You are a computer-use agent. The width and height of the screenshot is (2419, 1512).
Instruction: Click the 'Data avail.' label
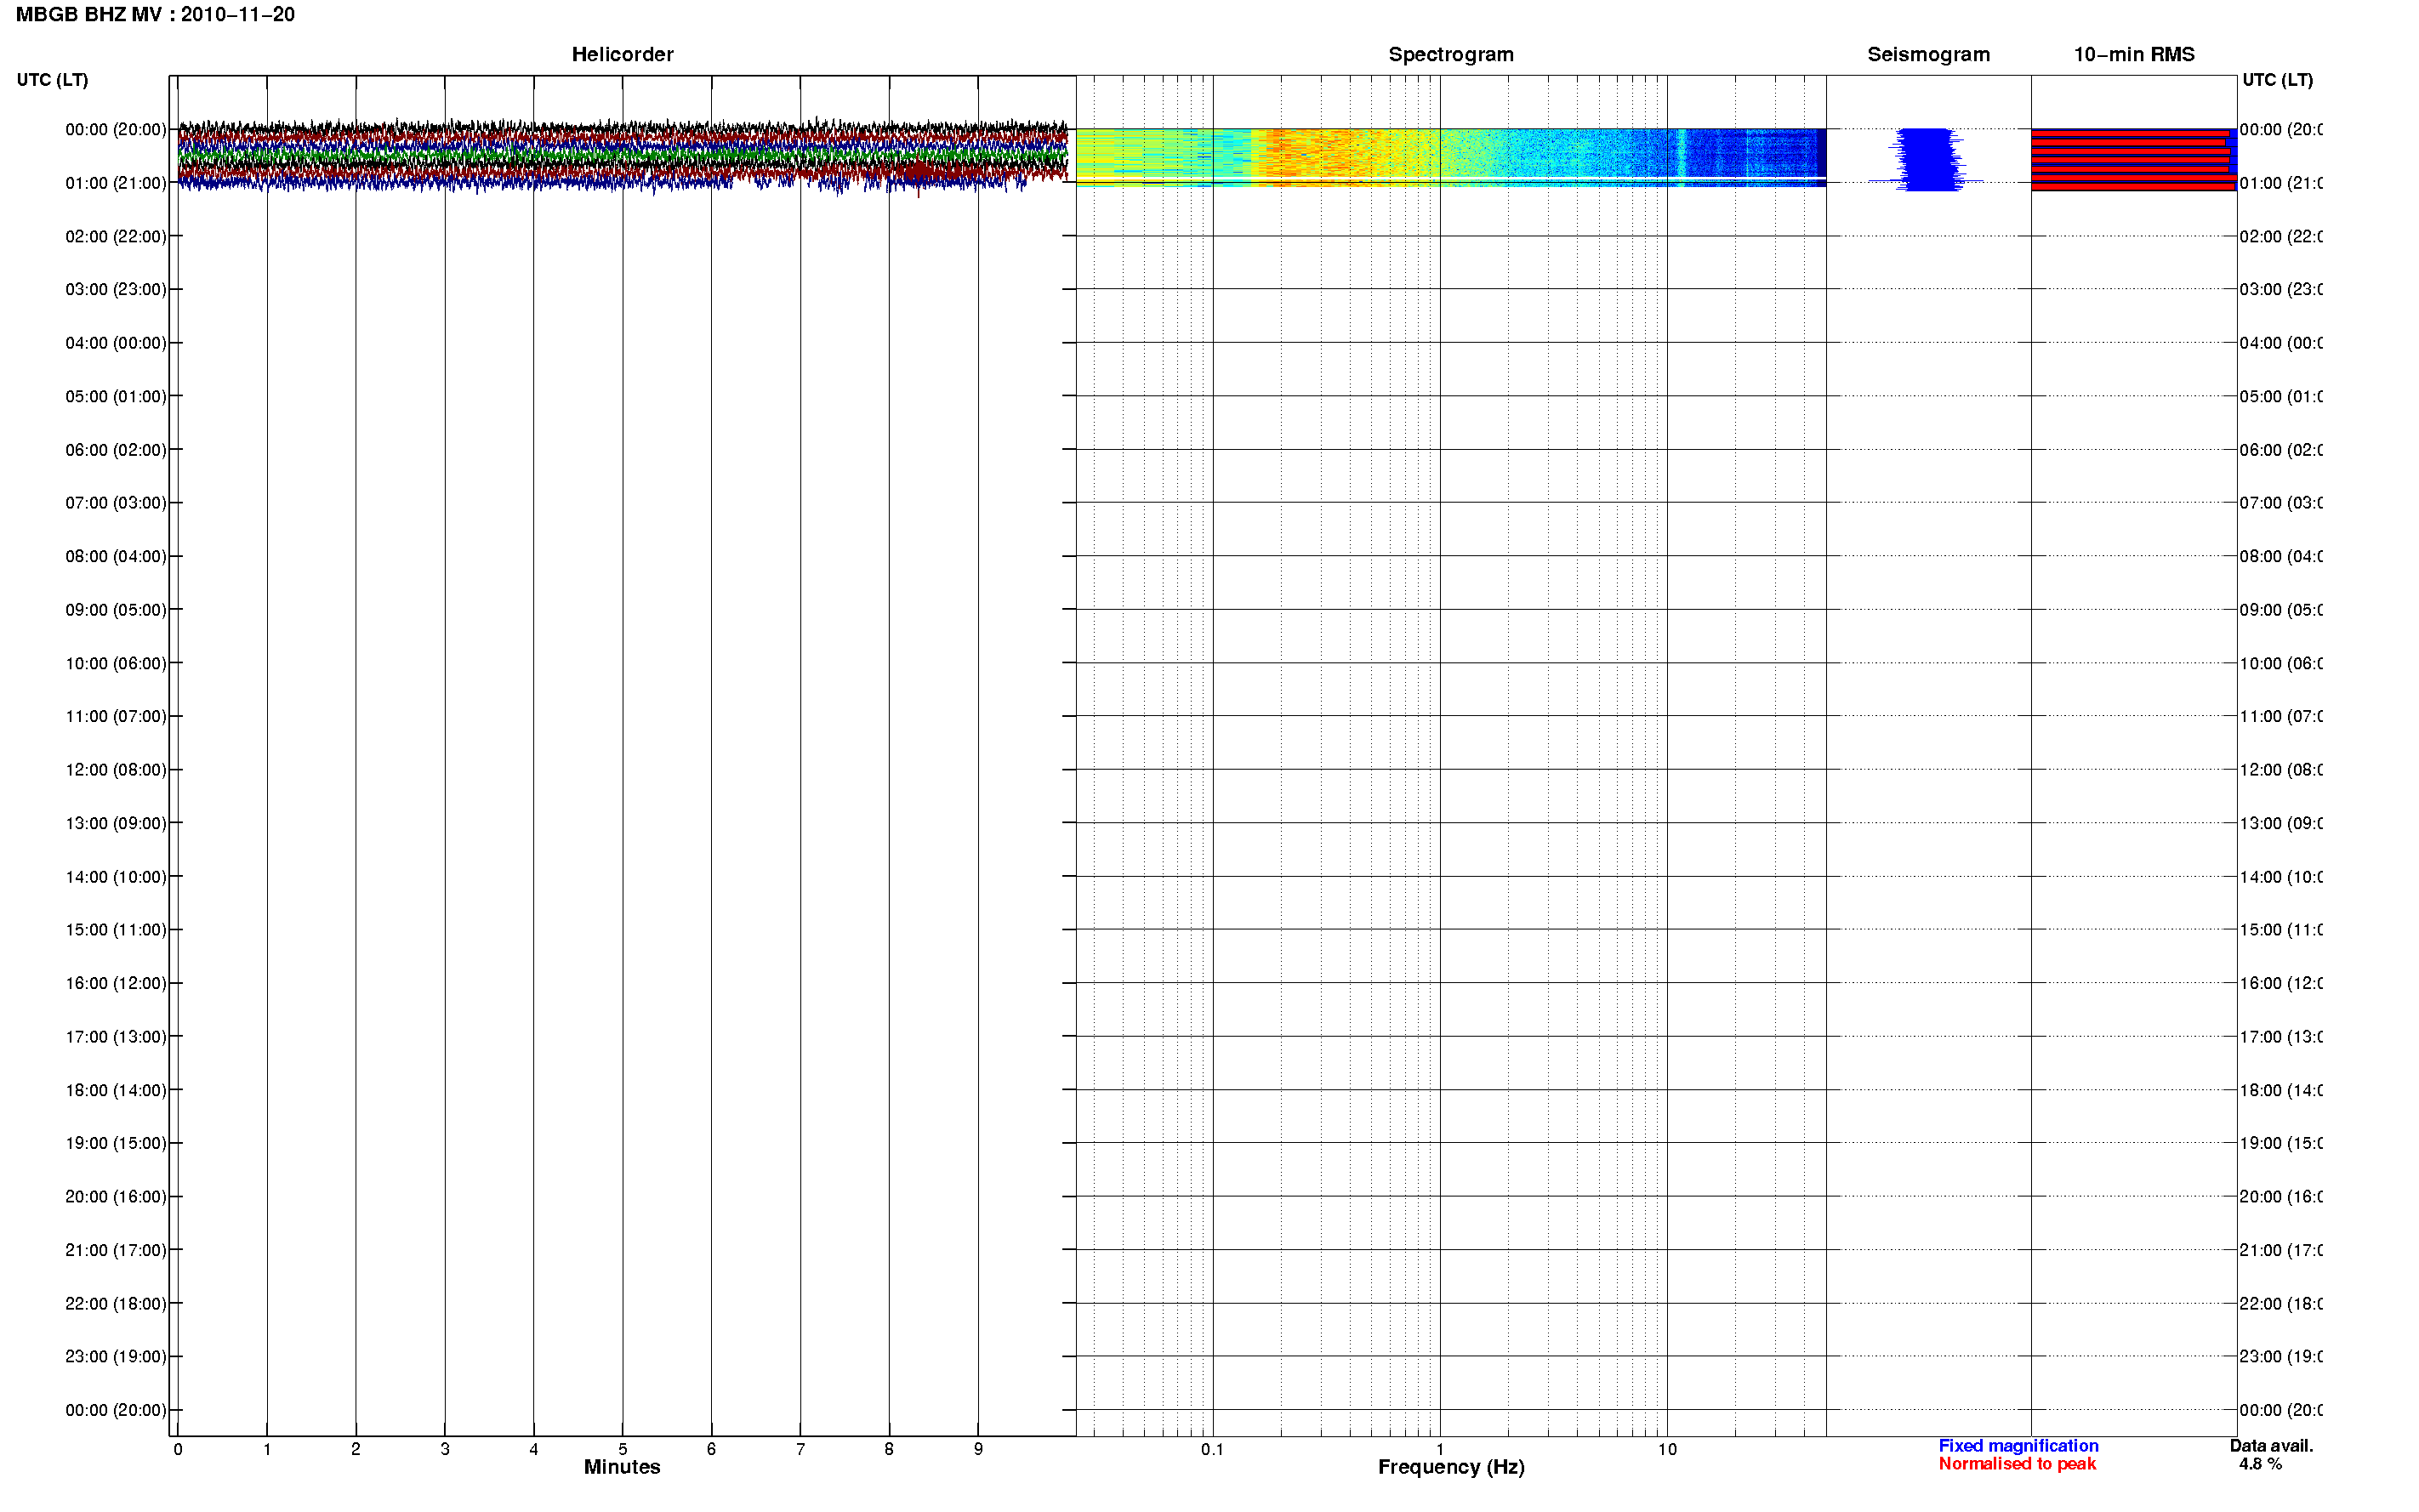coord(2271,1446)
